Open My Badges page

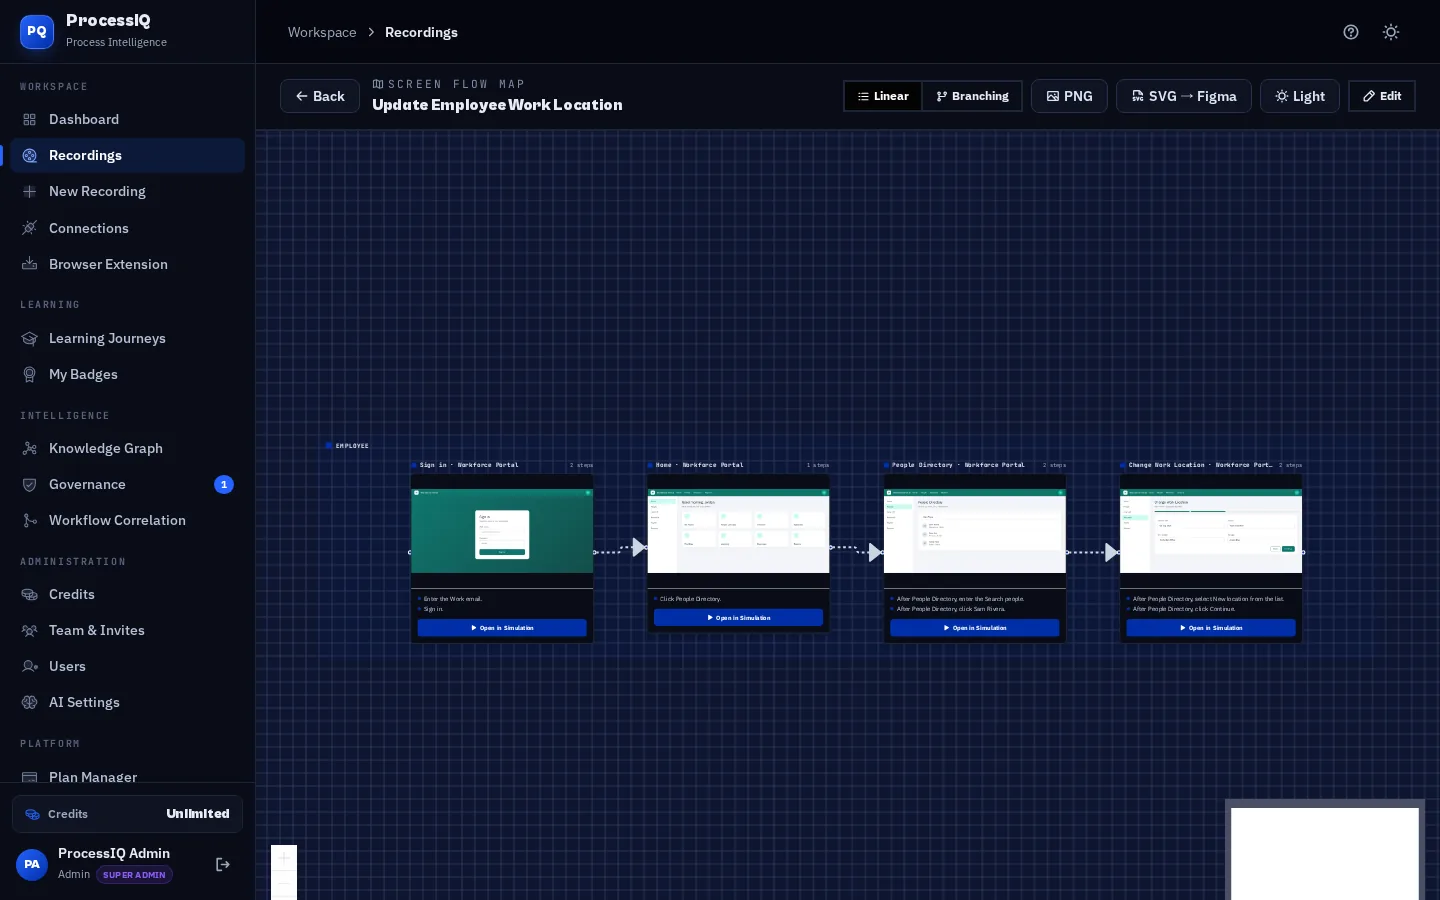pyautogui.click(x=127, y=374)
